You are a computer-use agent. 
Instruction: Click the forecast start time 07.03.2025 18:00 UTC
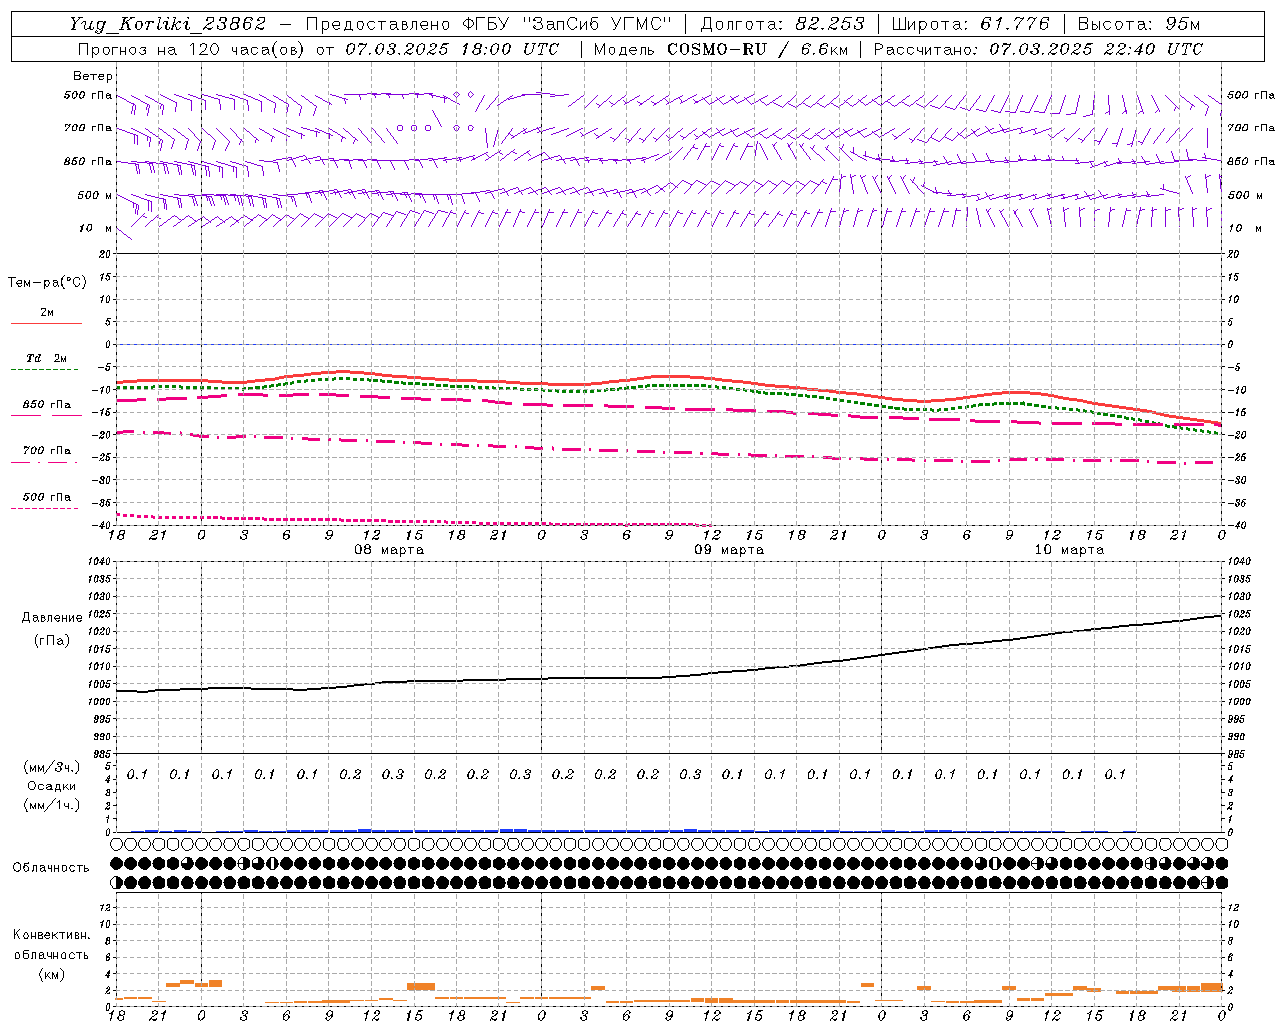tap(452, 49)
